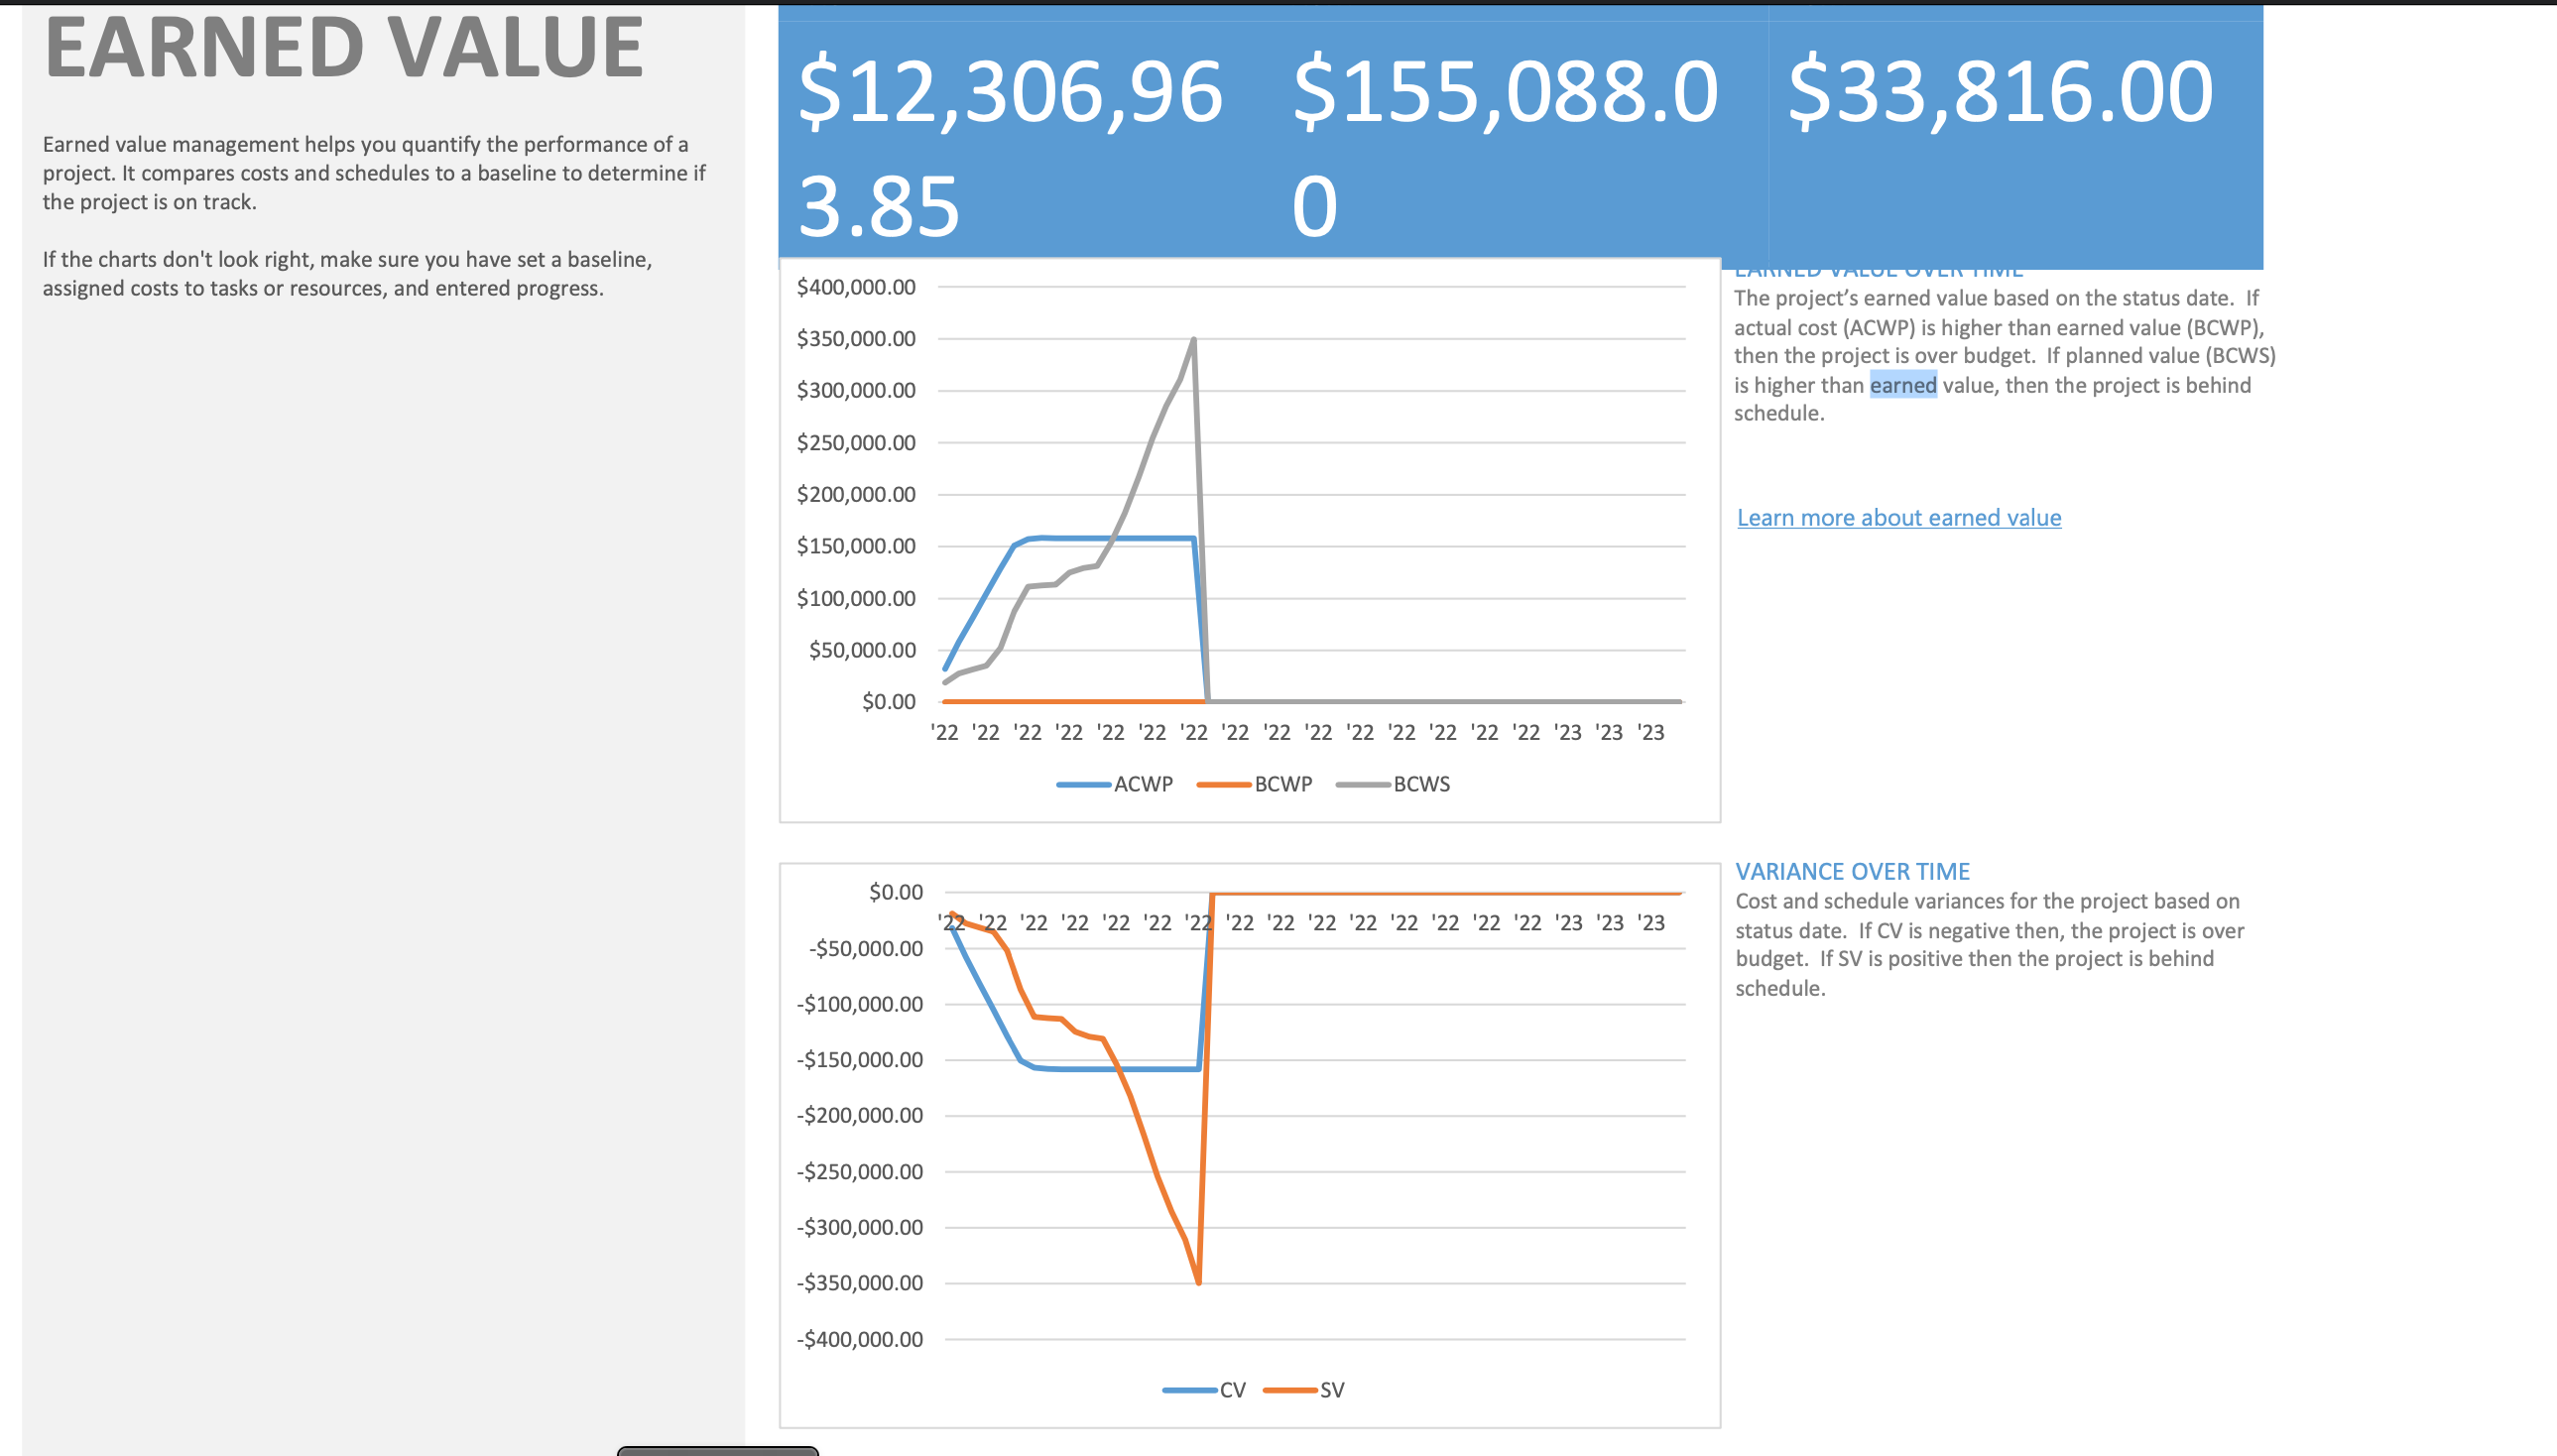Click the gray BCWS line peak near $350,000
This screenshot has width=2557, height=1456.
coord(1193,341)
